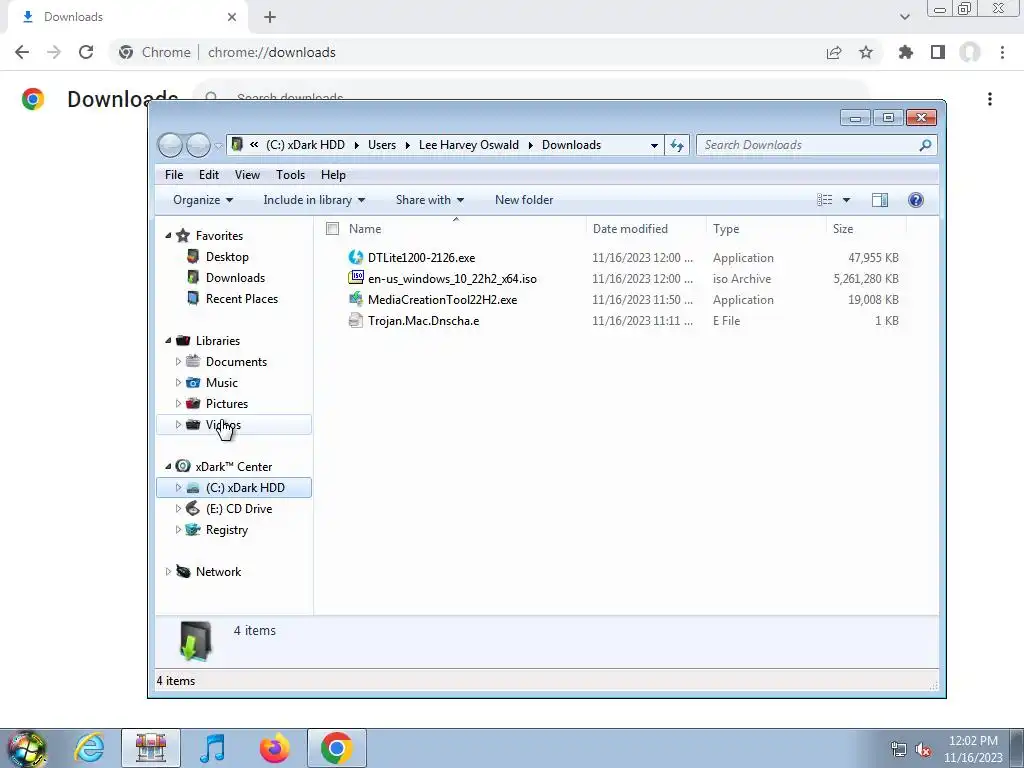1024x768 pixels.
Task: Reload the Chrome page
Action: [86, 52]
